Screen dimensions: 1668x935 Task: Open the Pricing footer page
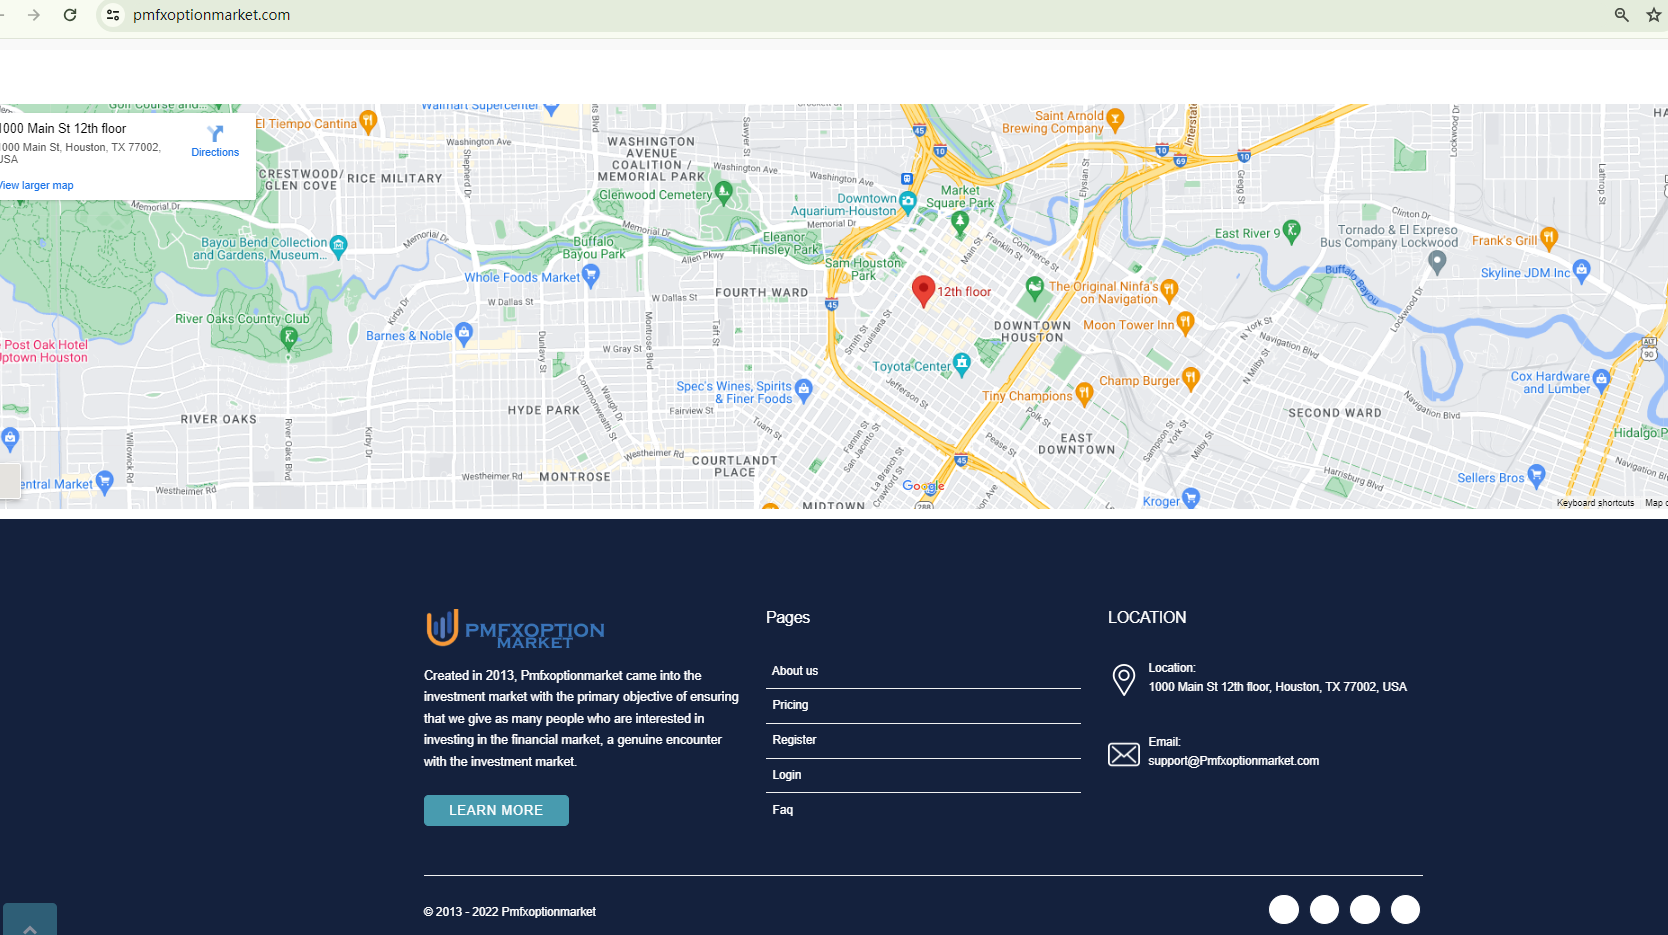pyautogui.click(x=790, y=705)
